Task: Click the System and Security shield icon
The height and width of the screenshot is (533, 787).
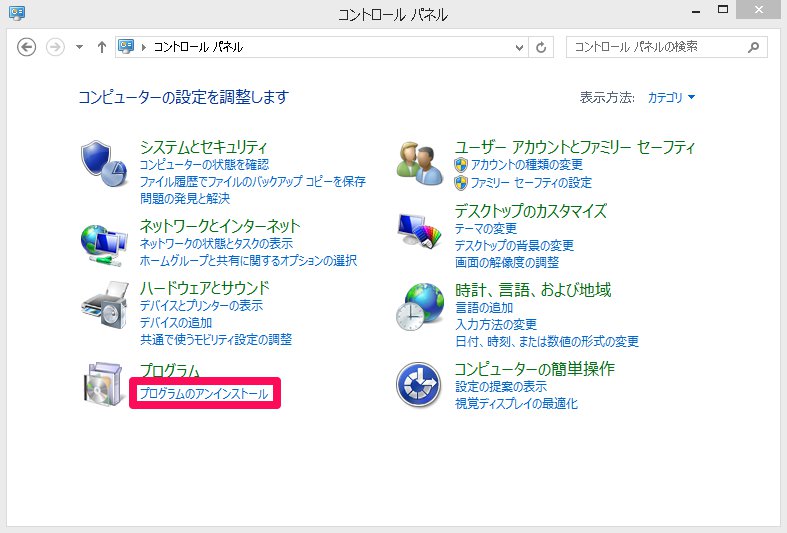Action: click(104, 164)
